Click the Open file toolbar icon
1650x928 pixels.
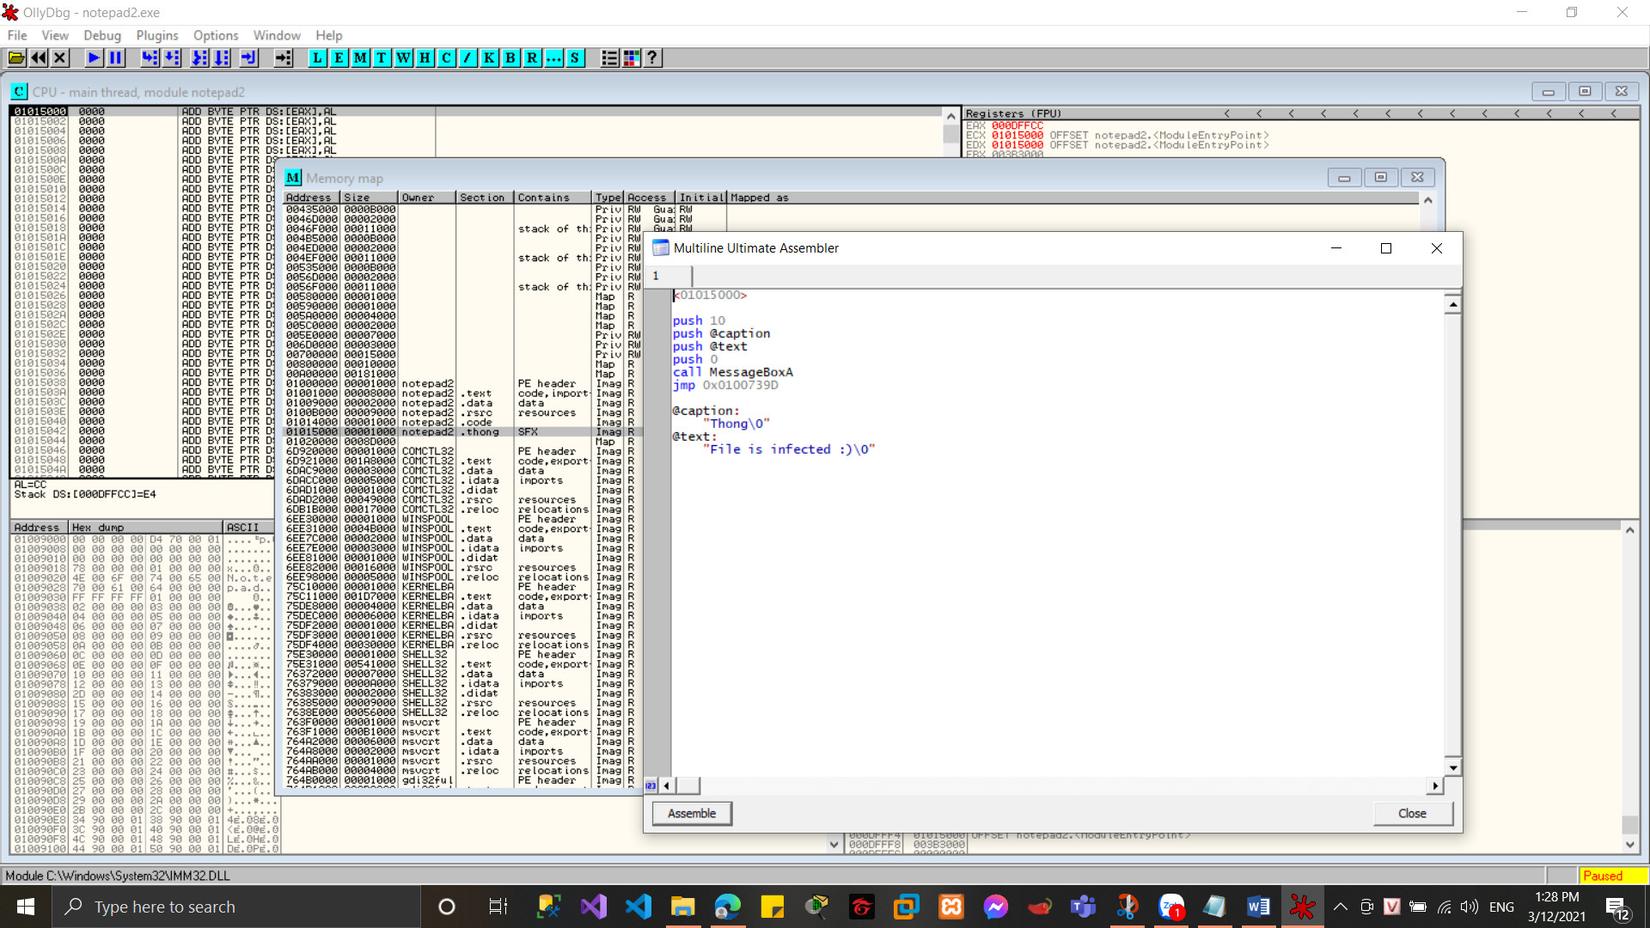[17, 58]
